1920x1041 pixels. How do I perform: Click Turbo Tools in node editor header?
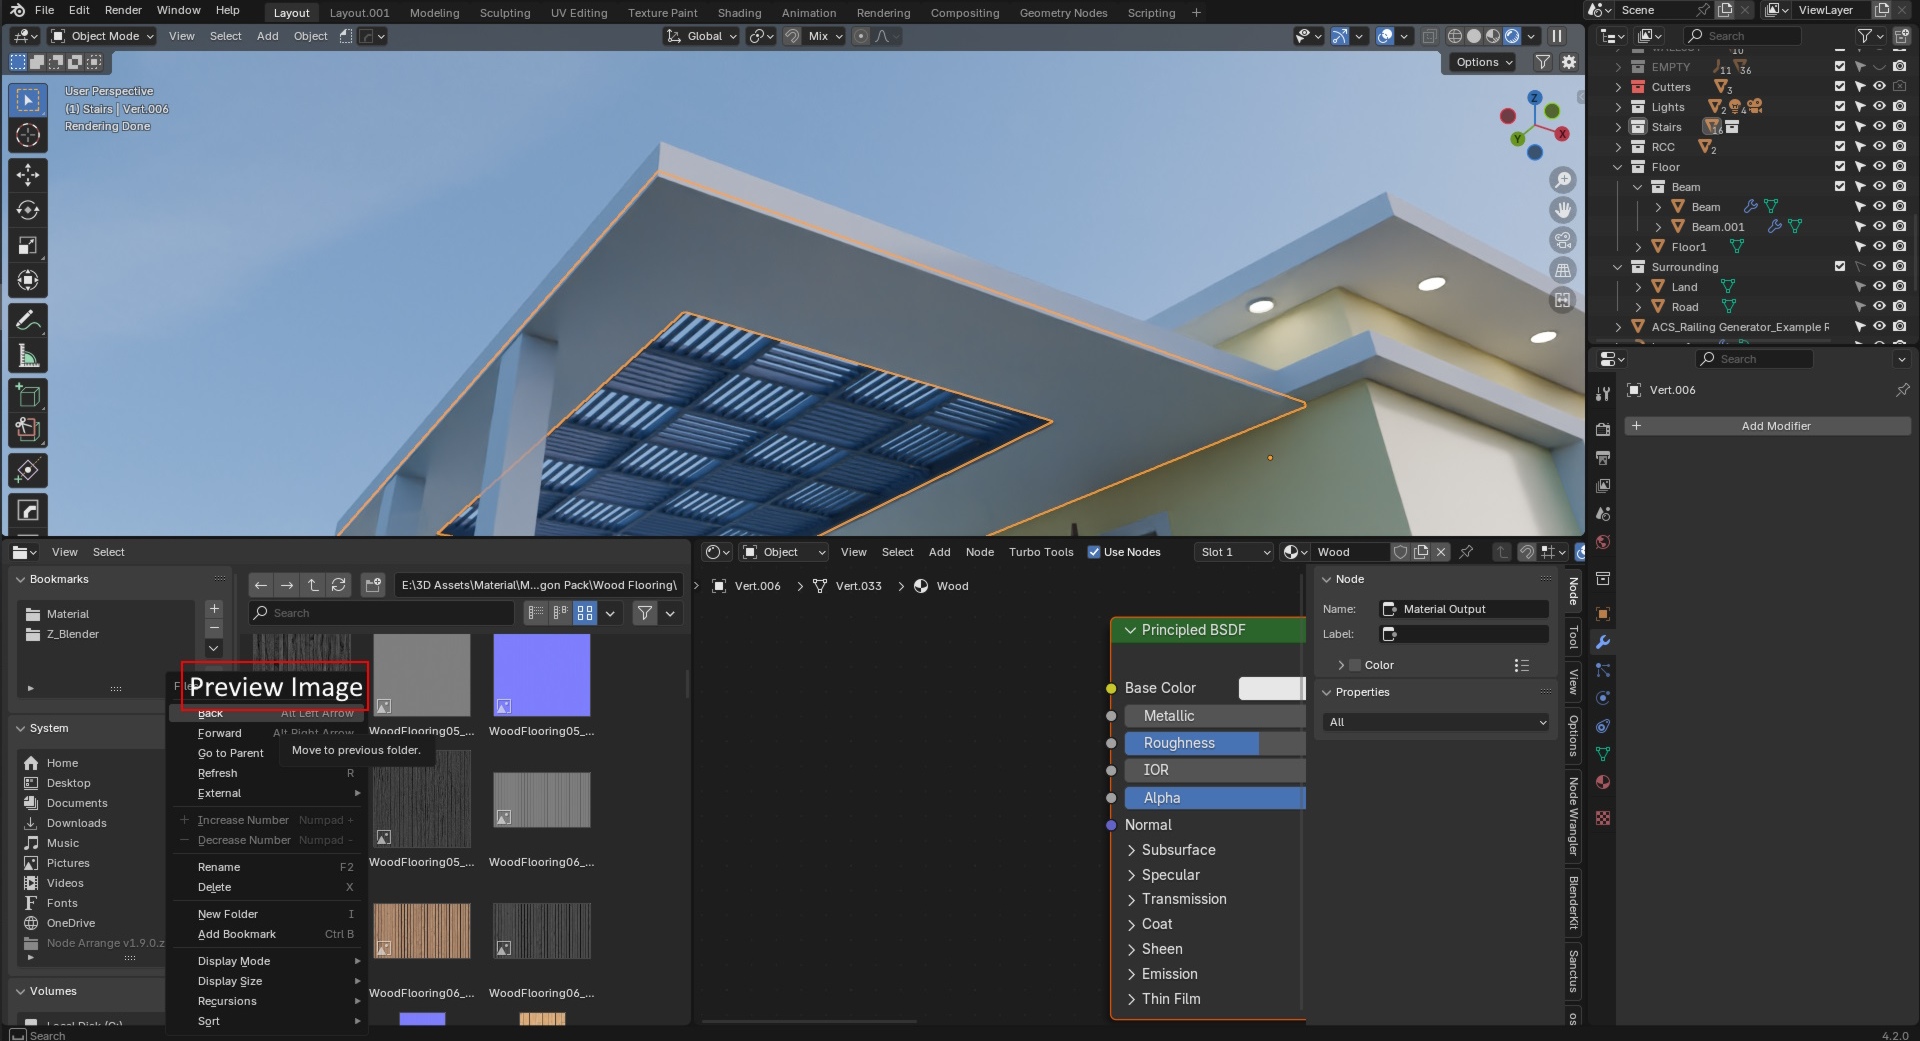pos(1041,552)
